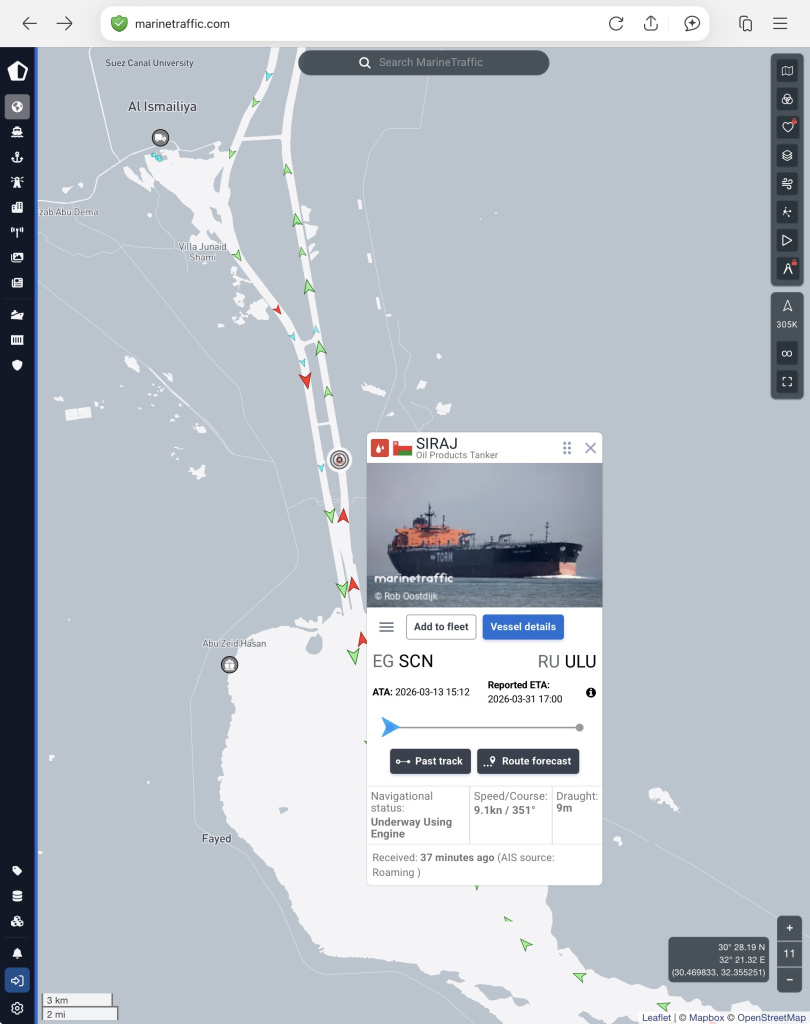Click voyage progress slider arrow

tap(390, 727)
